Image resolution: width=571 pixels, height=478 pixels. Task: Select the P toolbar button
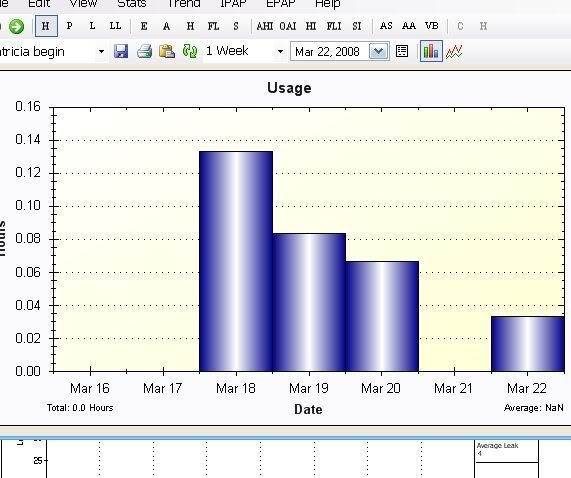coord(70,26)
